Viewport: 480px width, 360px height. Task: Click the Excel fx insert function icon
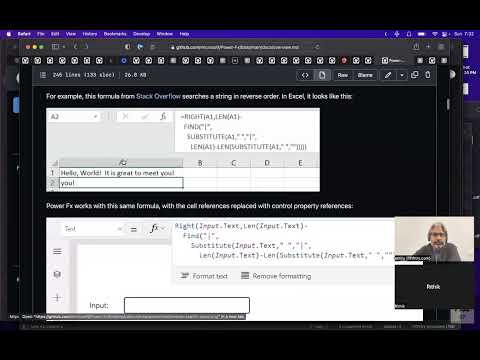click(x=163, y=116)
